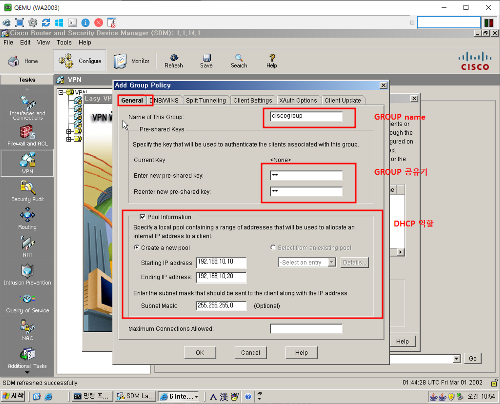The width and height of the screenshot is (500, 404).
Task: Open taskbar Internet Explorer group dropdown
Action: 197,397
